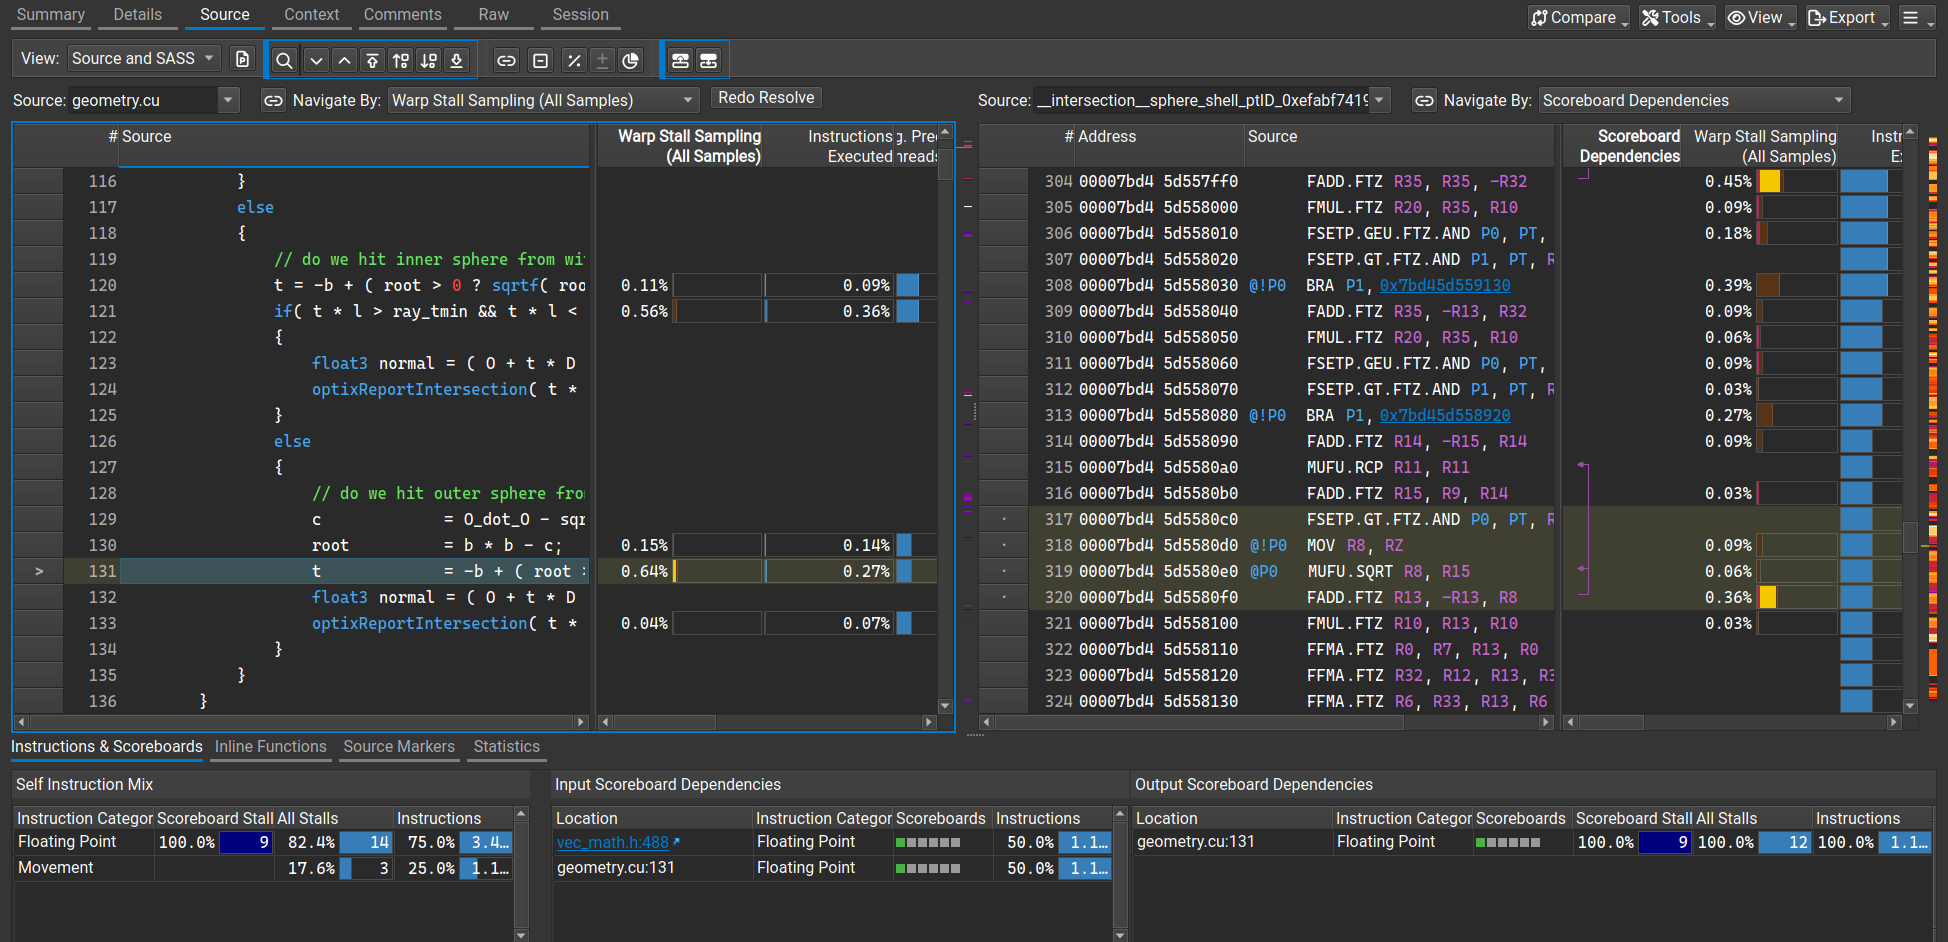Click the yellow stall bar for SASS row 304
Screen dimensions: 1948x942
tap(1769, 182)
